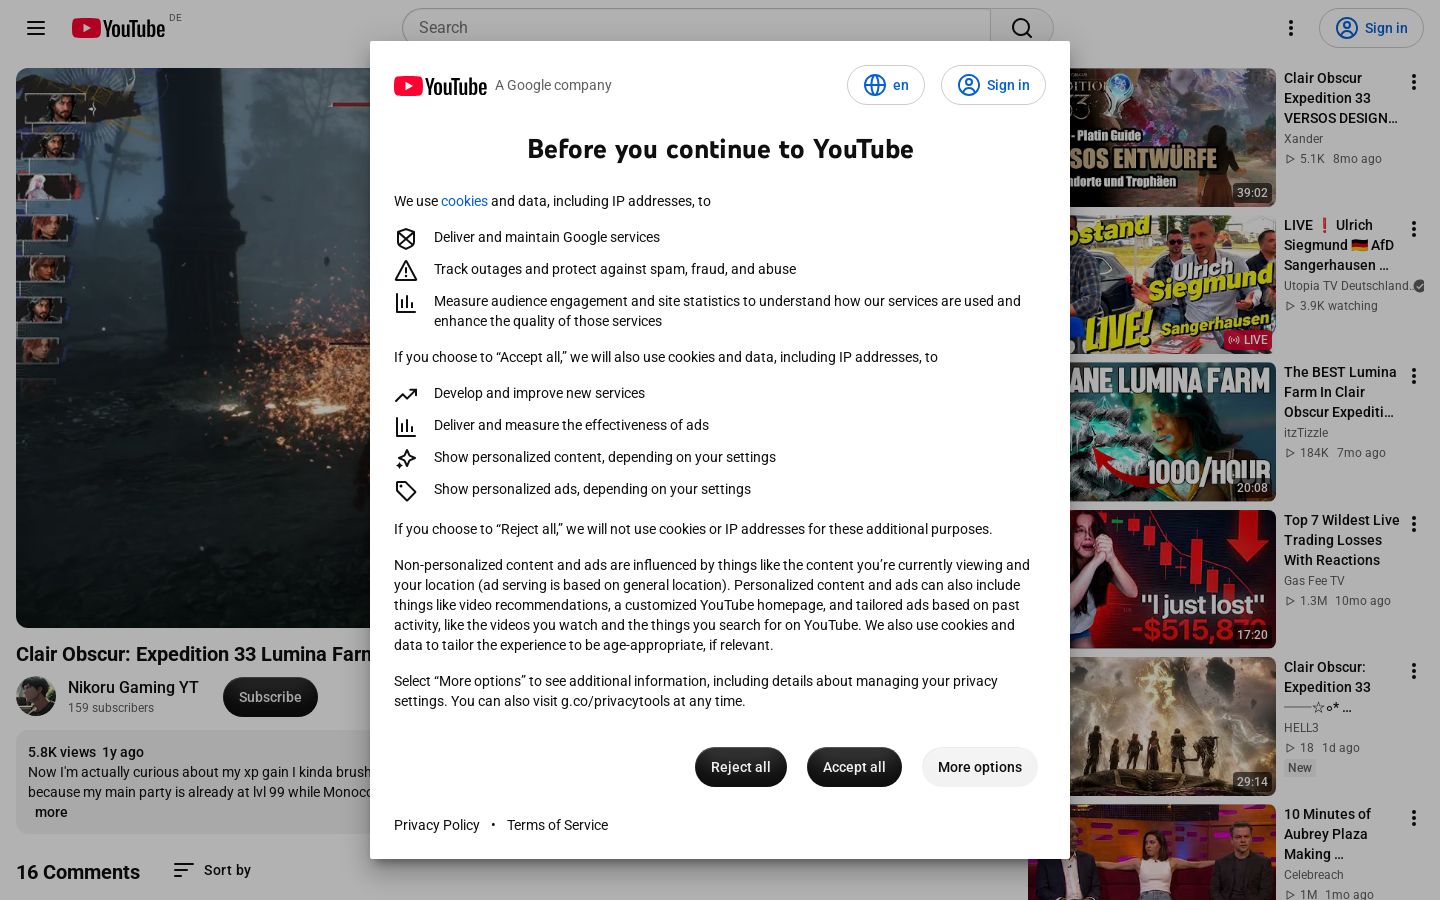Open title '10 Minutes of Aubrey Plaza Making'
The height and width of the screenshot is (900, 1440).
coord(1327,834)
